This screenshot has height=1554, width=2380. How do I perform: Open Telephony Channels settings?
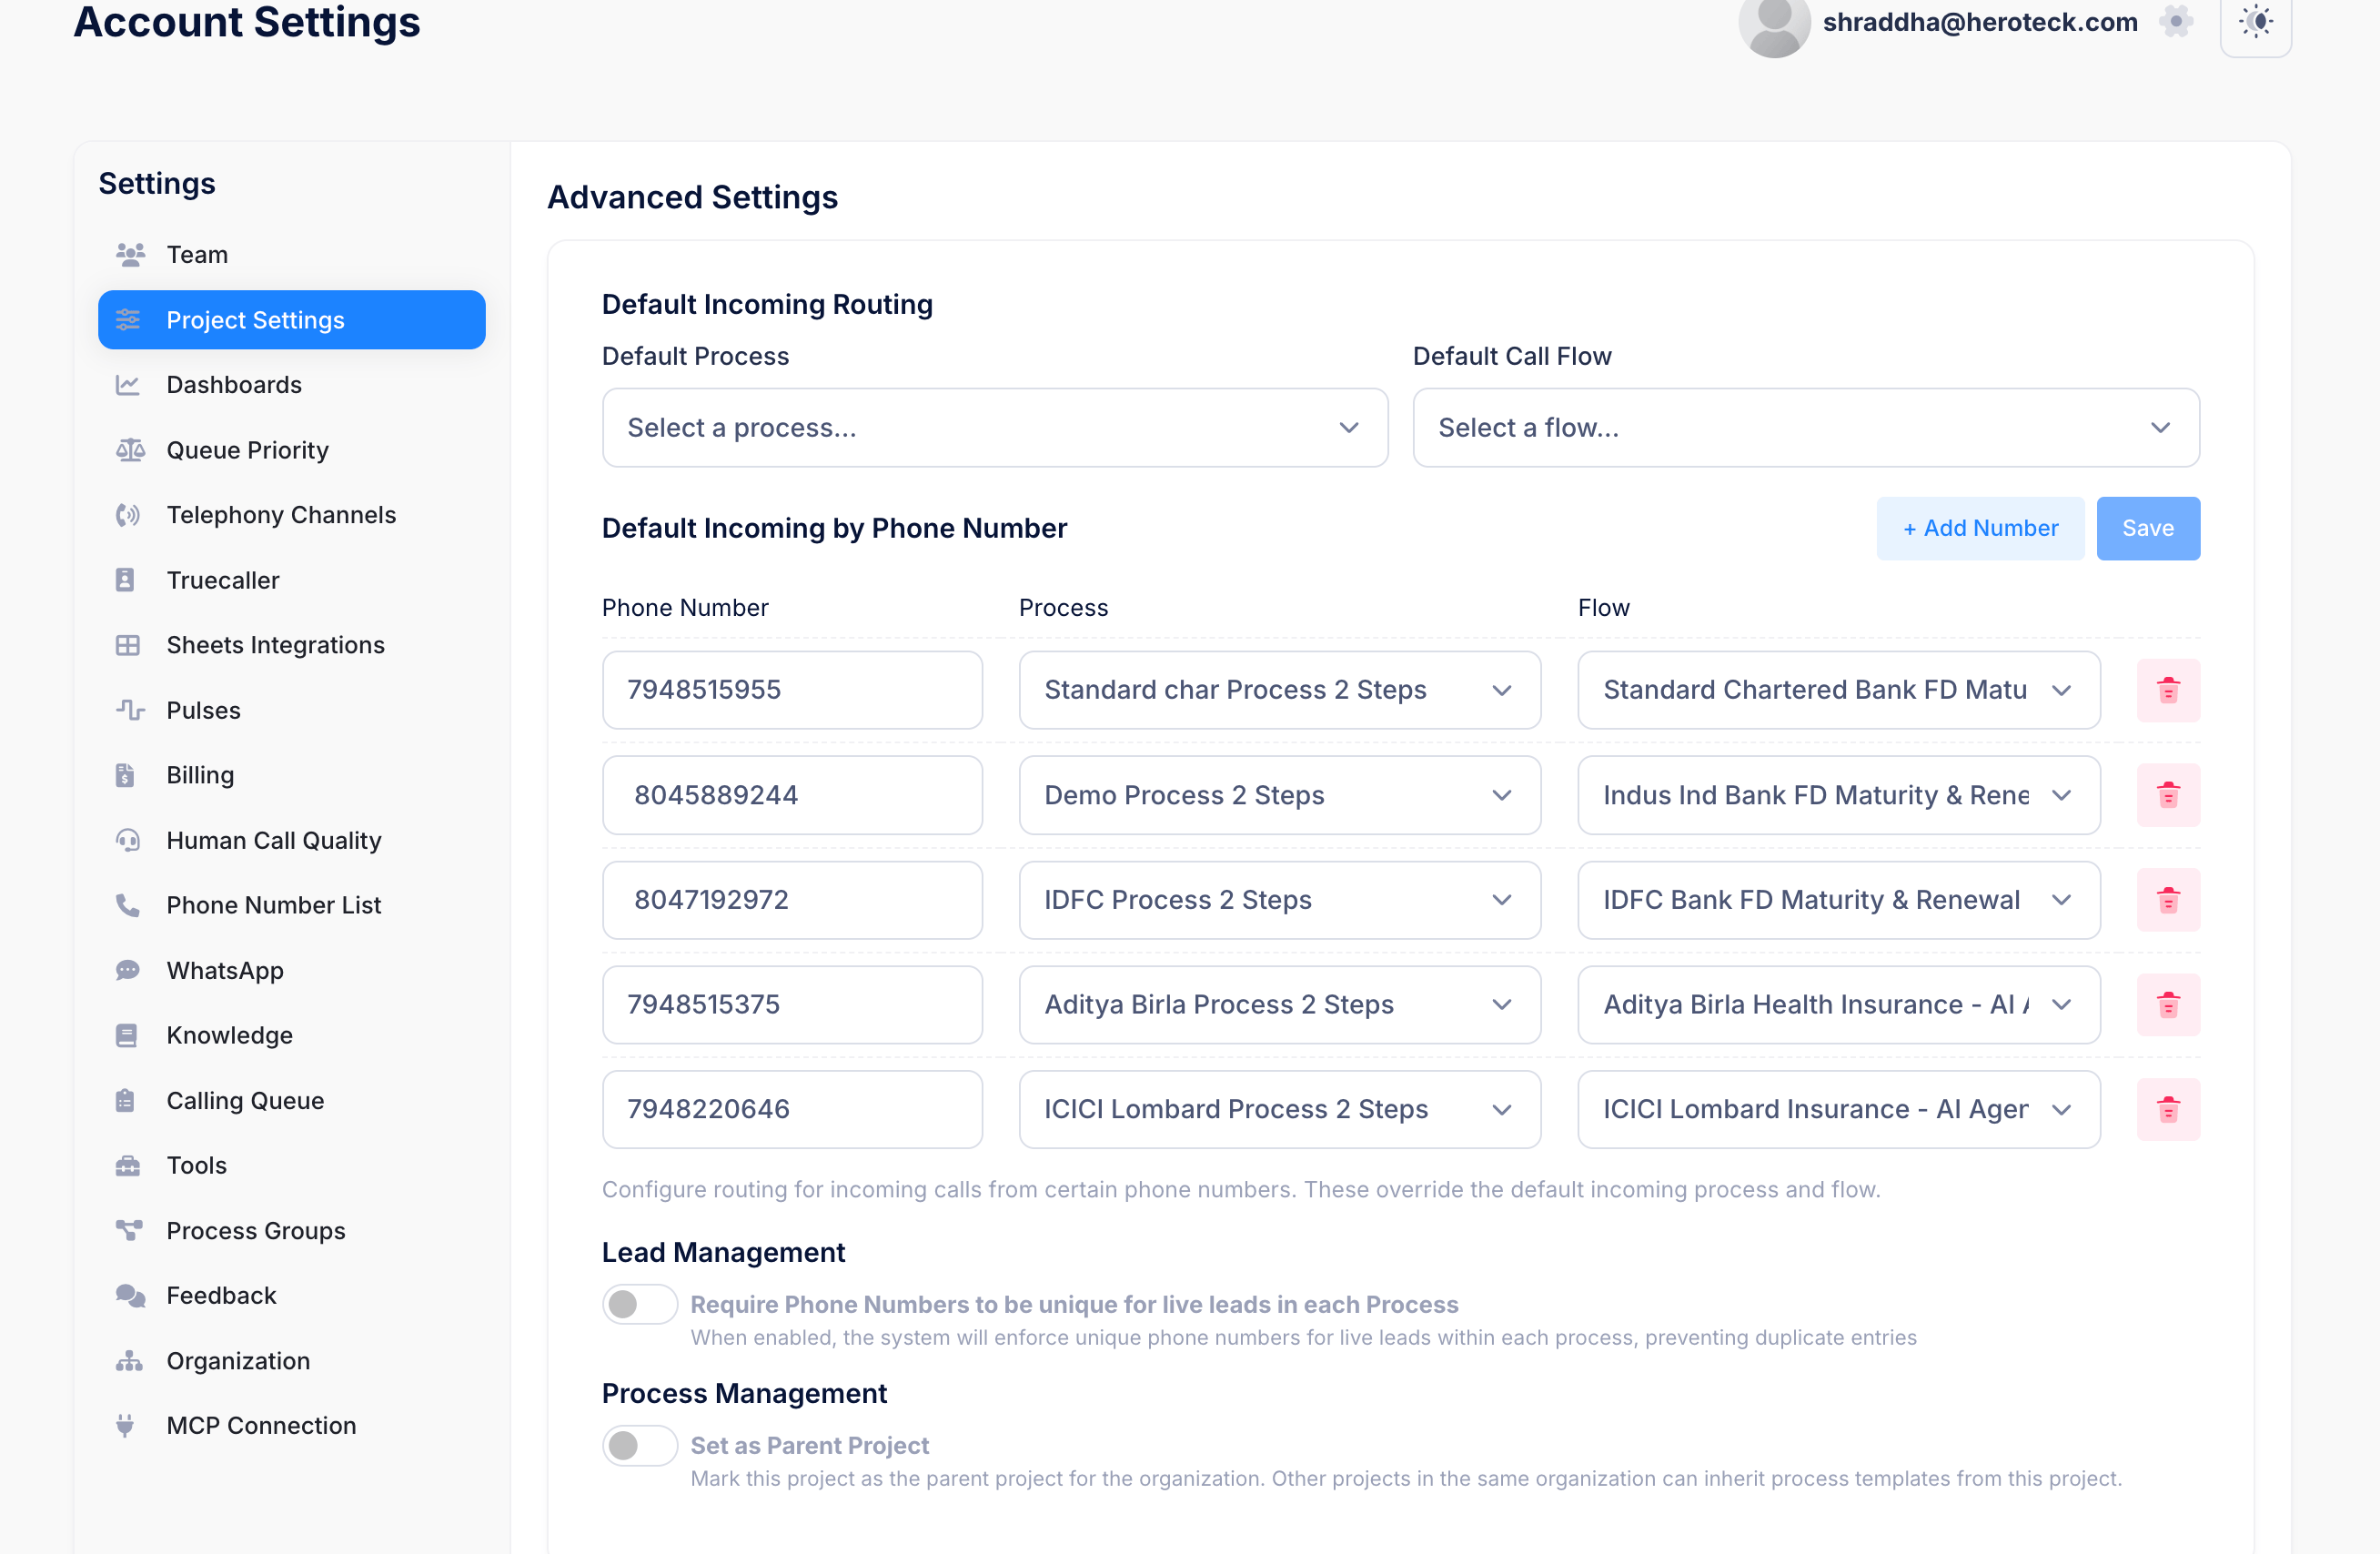(x=291, y=515)
